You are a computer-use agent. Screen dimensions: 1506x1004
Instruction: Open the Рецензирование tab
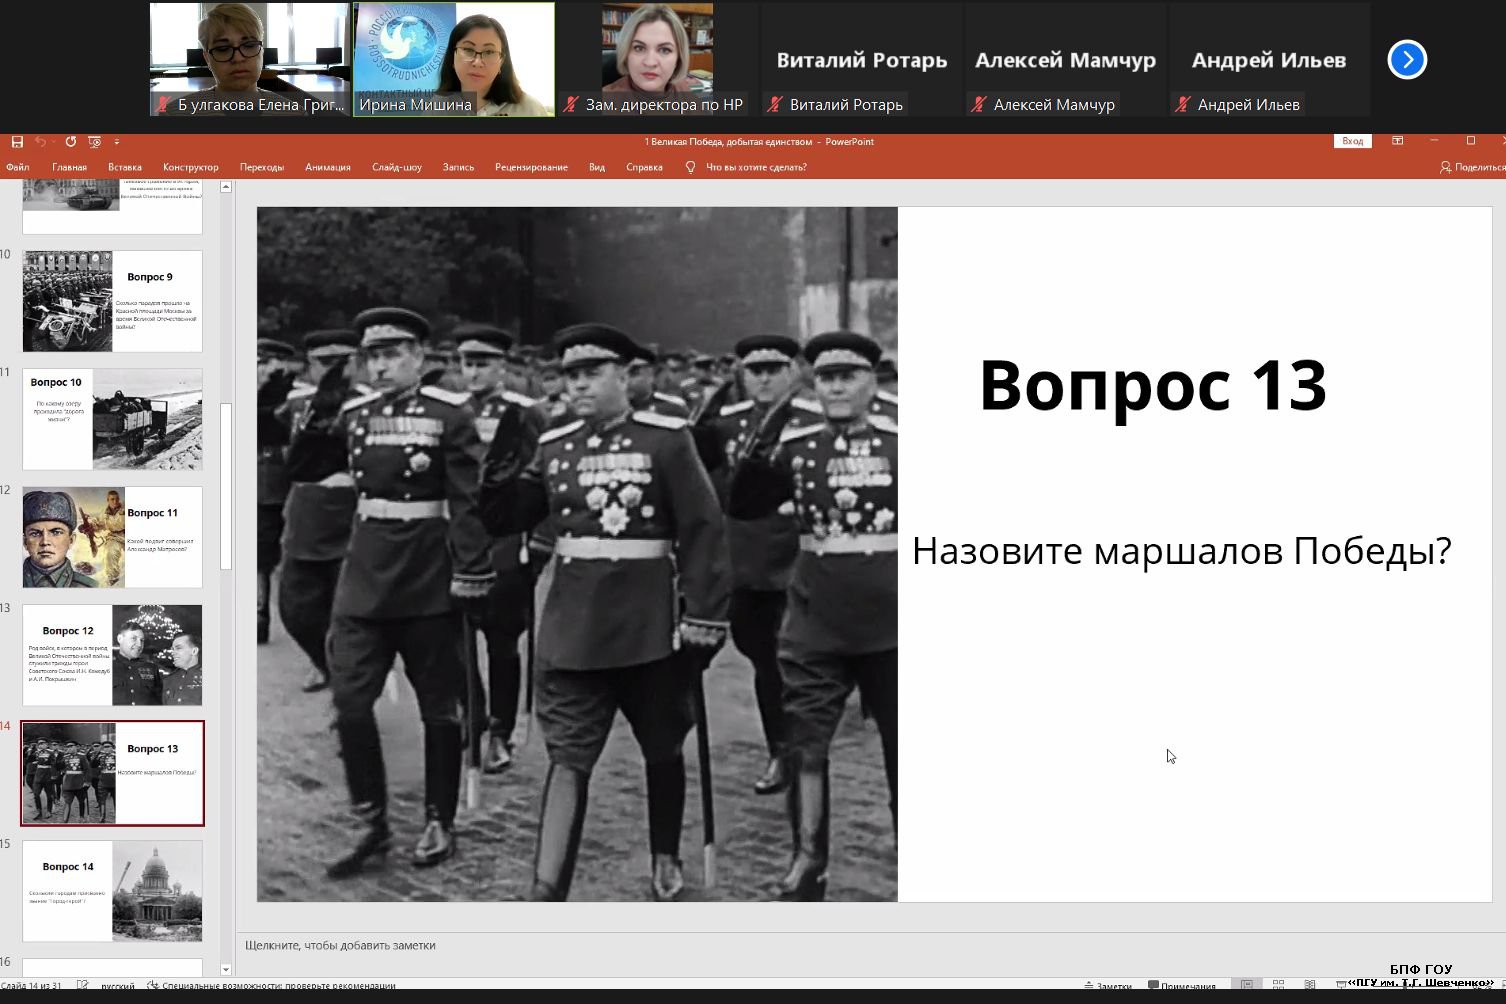pyautogui.click(x=531, y=167)
